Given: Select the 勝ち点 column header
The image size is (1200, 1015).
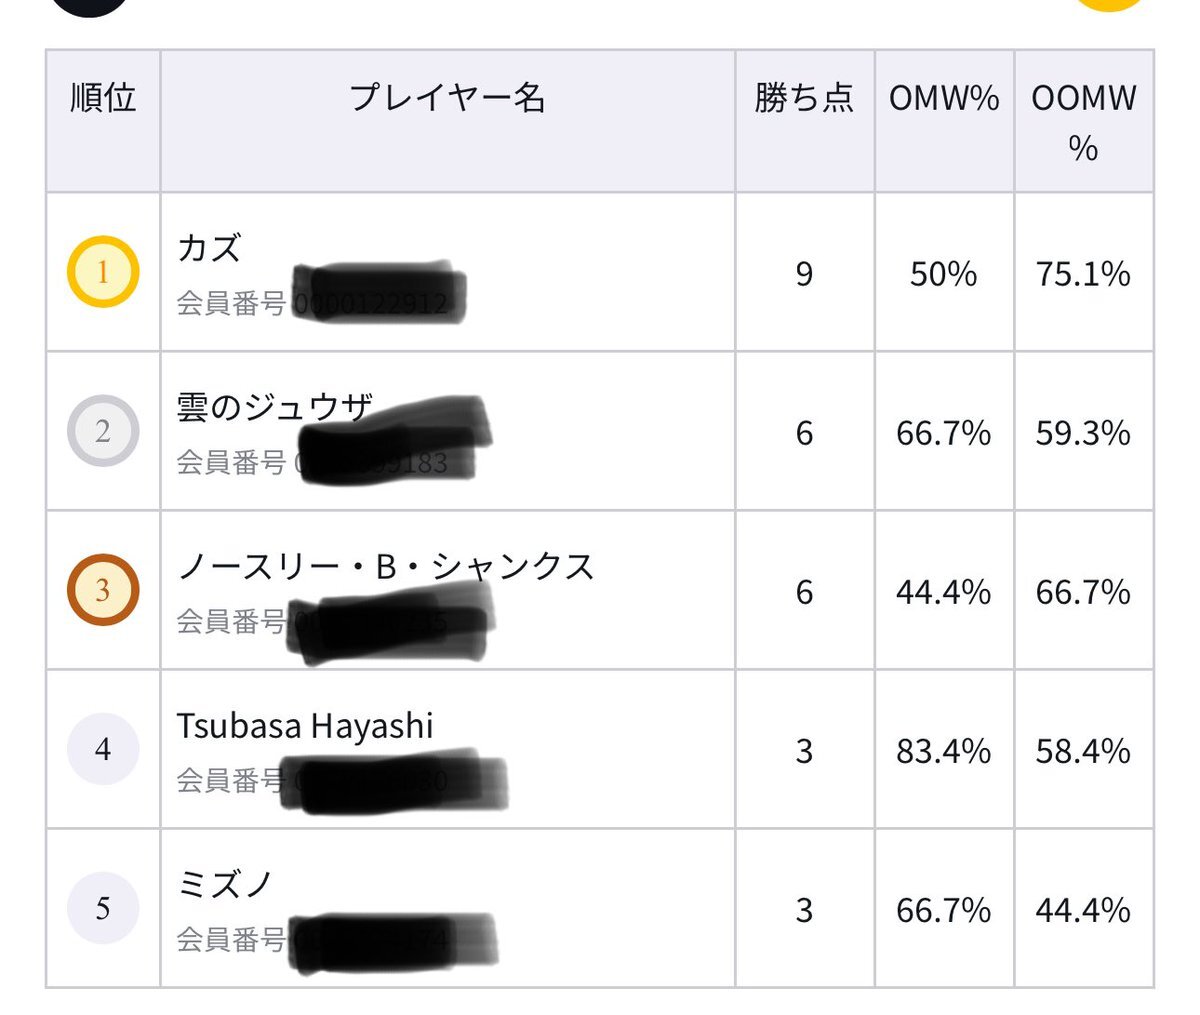Looking at the screenshot, I should pyautogui.click(x=804, y=98).
